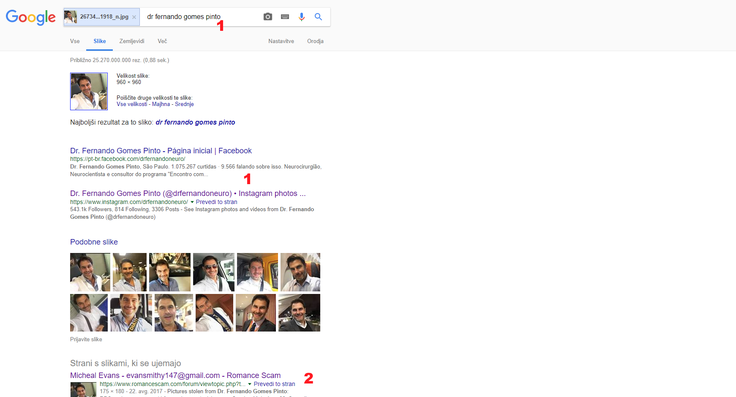This screenshot has height=397, width=736.
Task: Open third similar image in bottom row
Action: coord(174,313)
